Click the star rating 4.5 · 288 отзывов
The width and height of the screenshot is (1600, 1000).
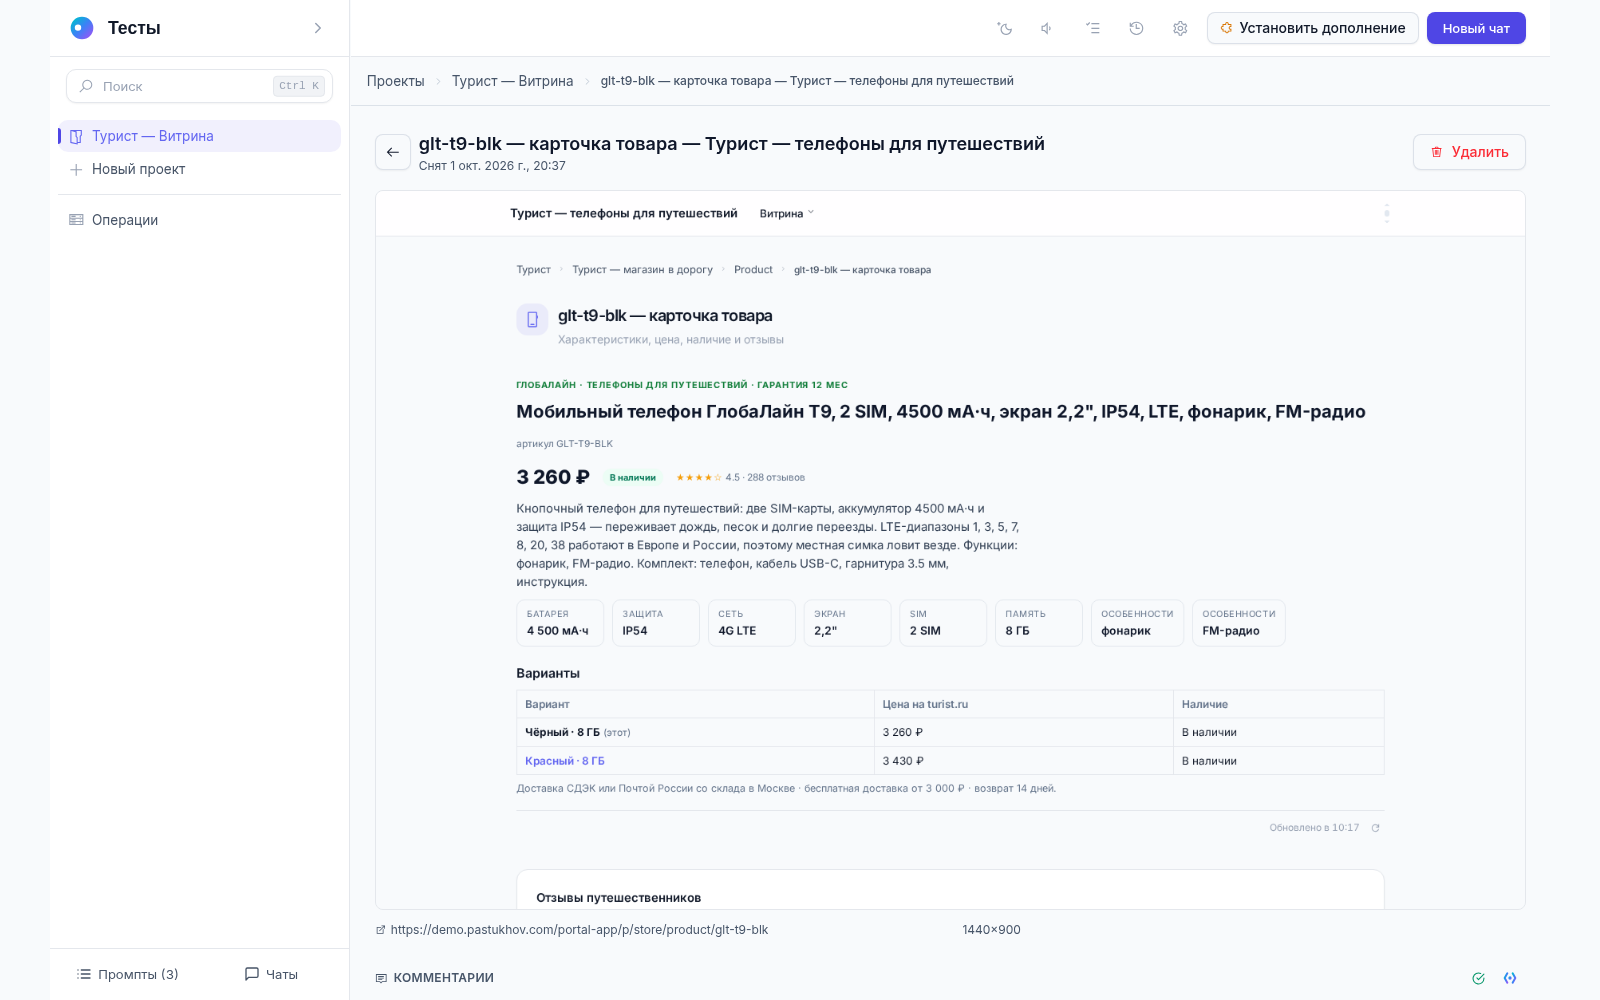click(740, 478)
